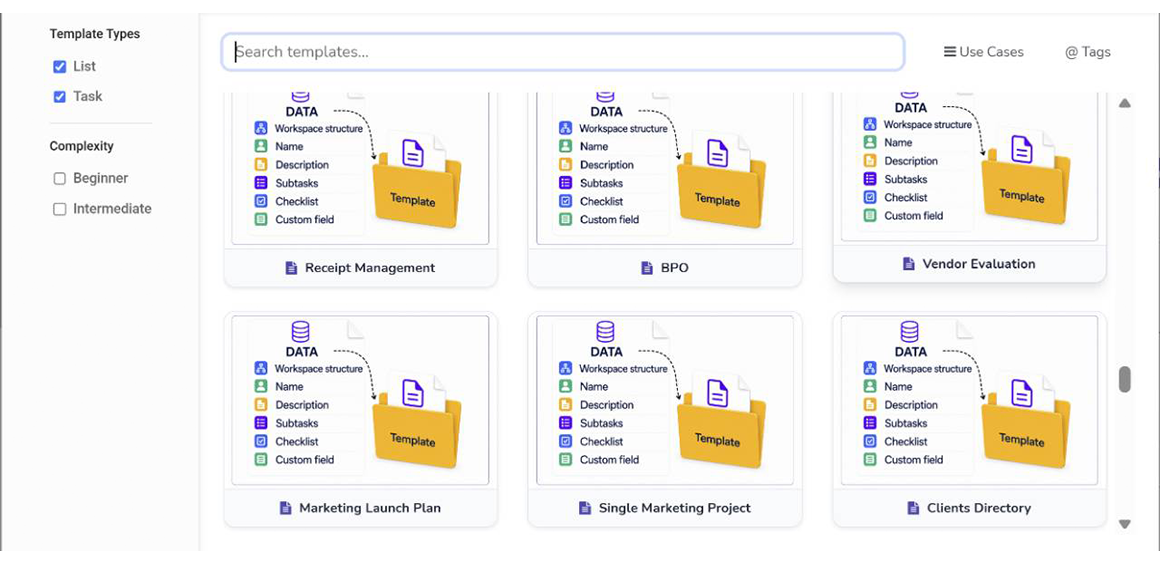The image size is (1160, 563).
Task: Click the database icon in Marketing Launch Plan card
Action: 300,331
